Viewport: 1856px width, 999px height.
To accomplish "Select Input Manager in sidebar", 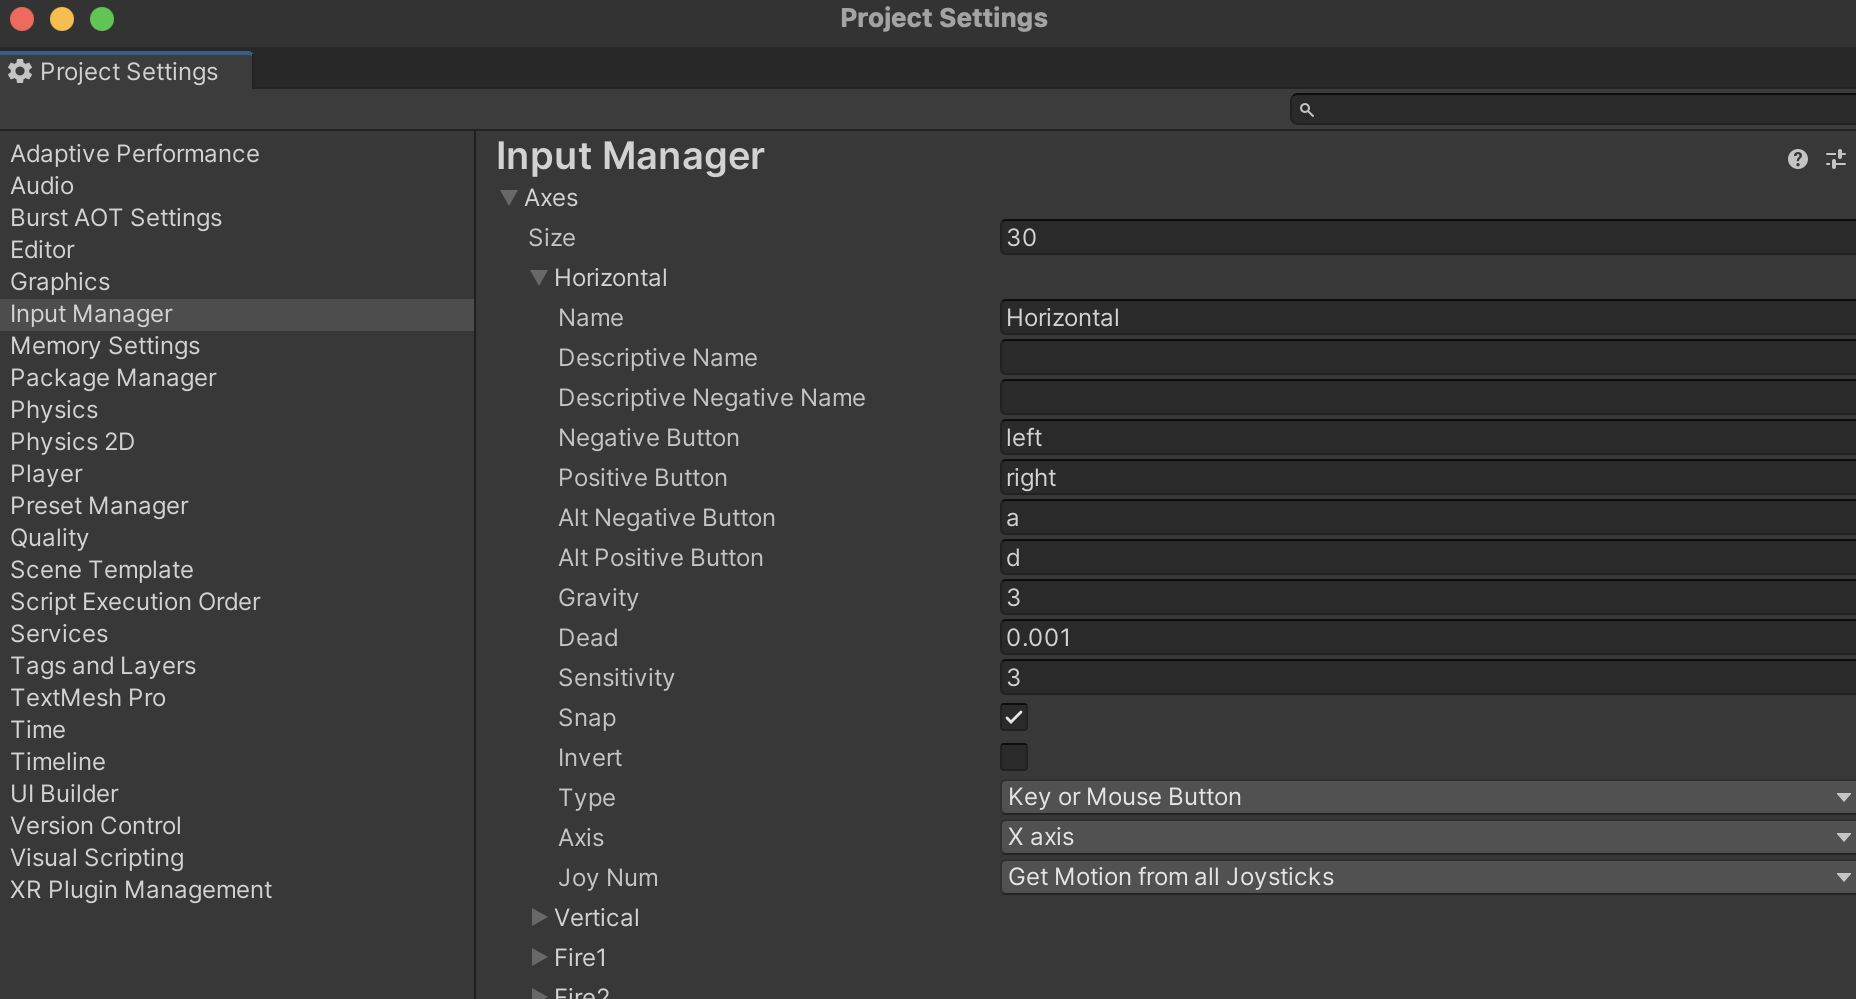I will (x=237, y=314).
